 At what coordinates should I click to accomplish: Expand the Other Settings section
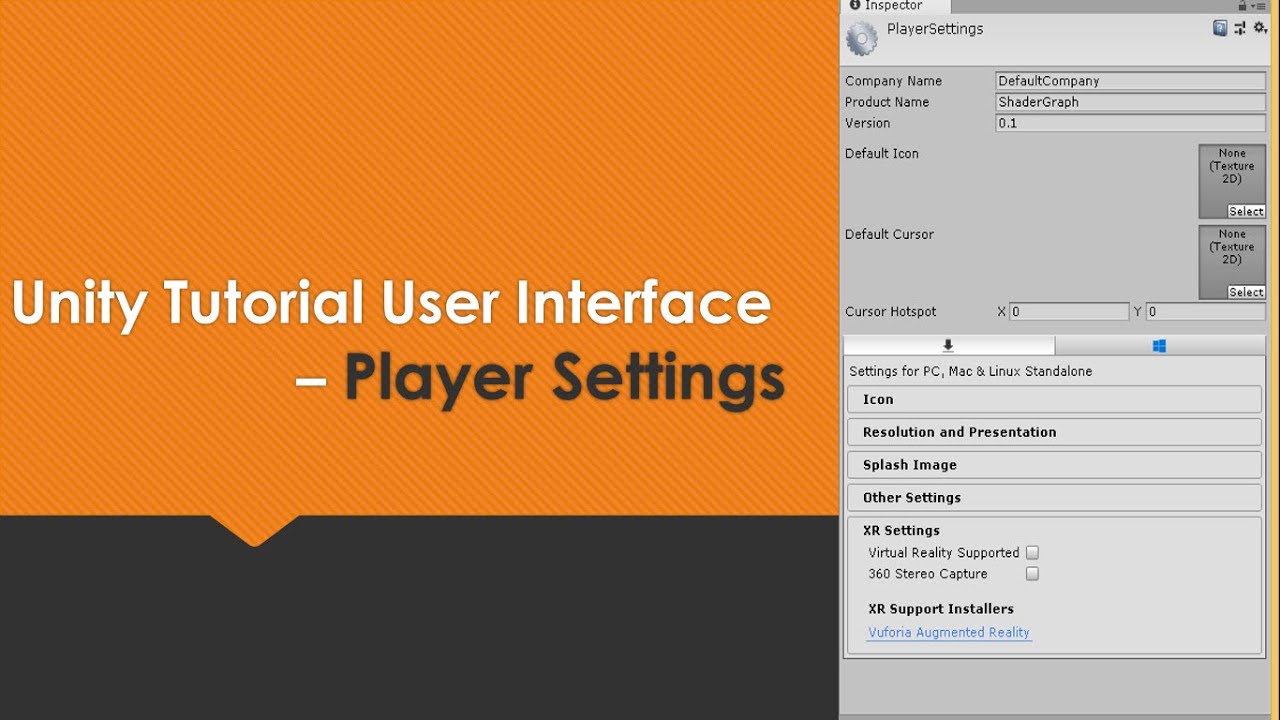1054,498
